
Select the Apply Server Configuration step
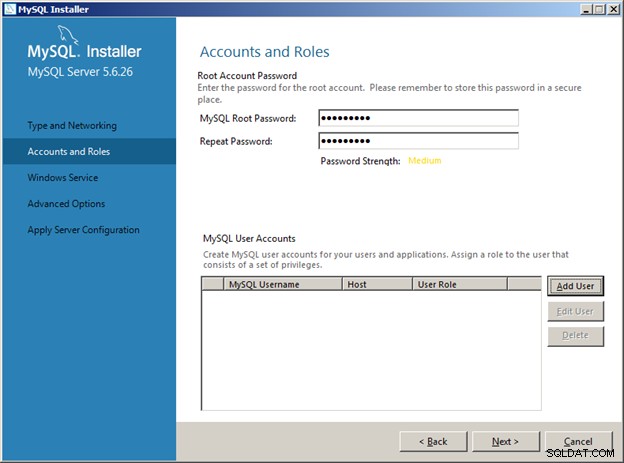click(83, 230)
